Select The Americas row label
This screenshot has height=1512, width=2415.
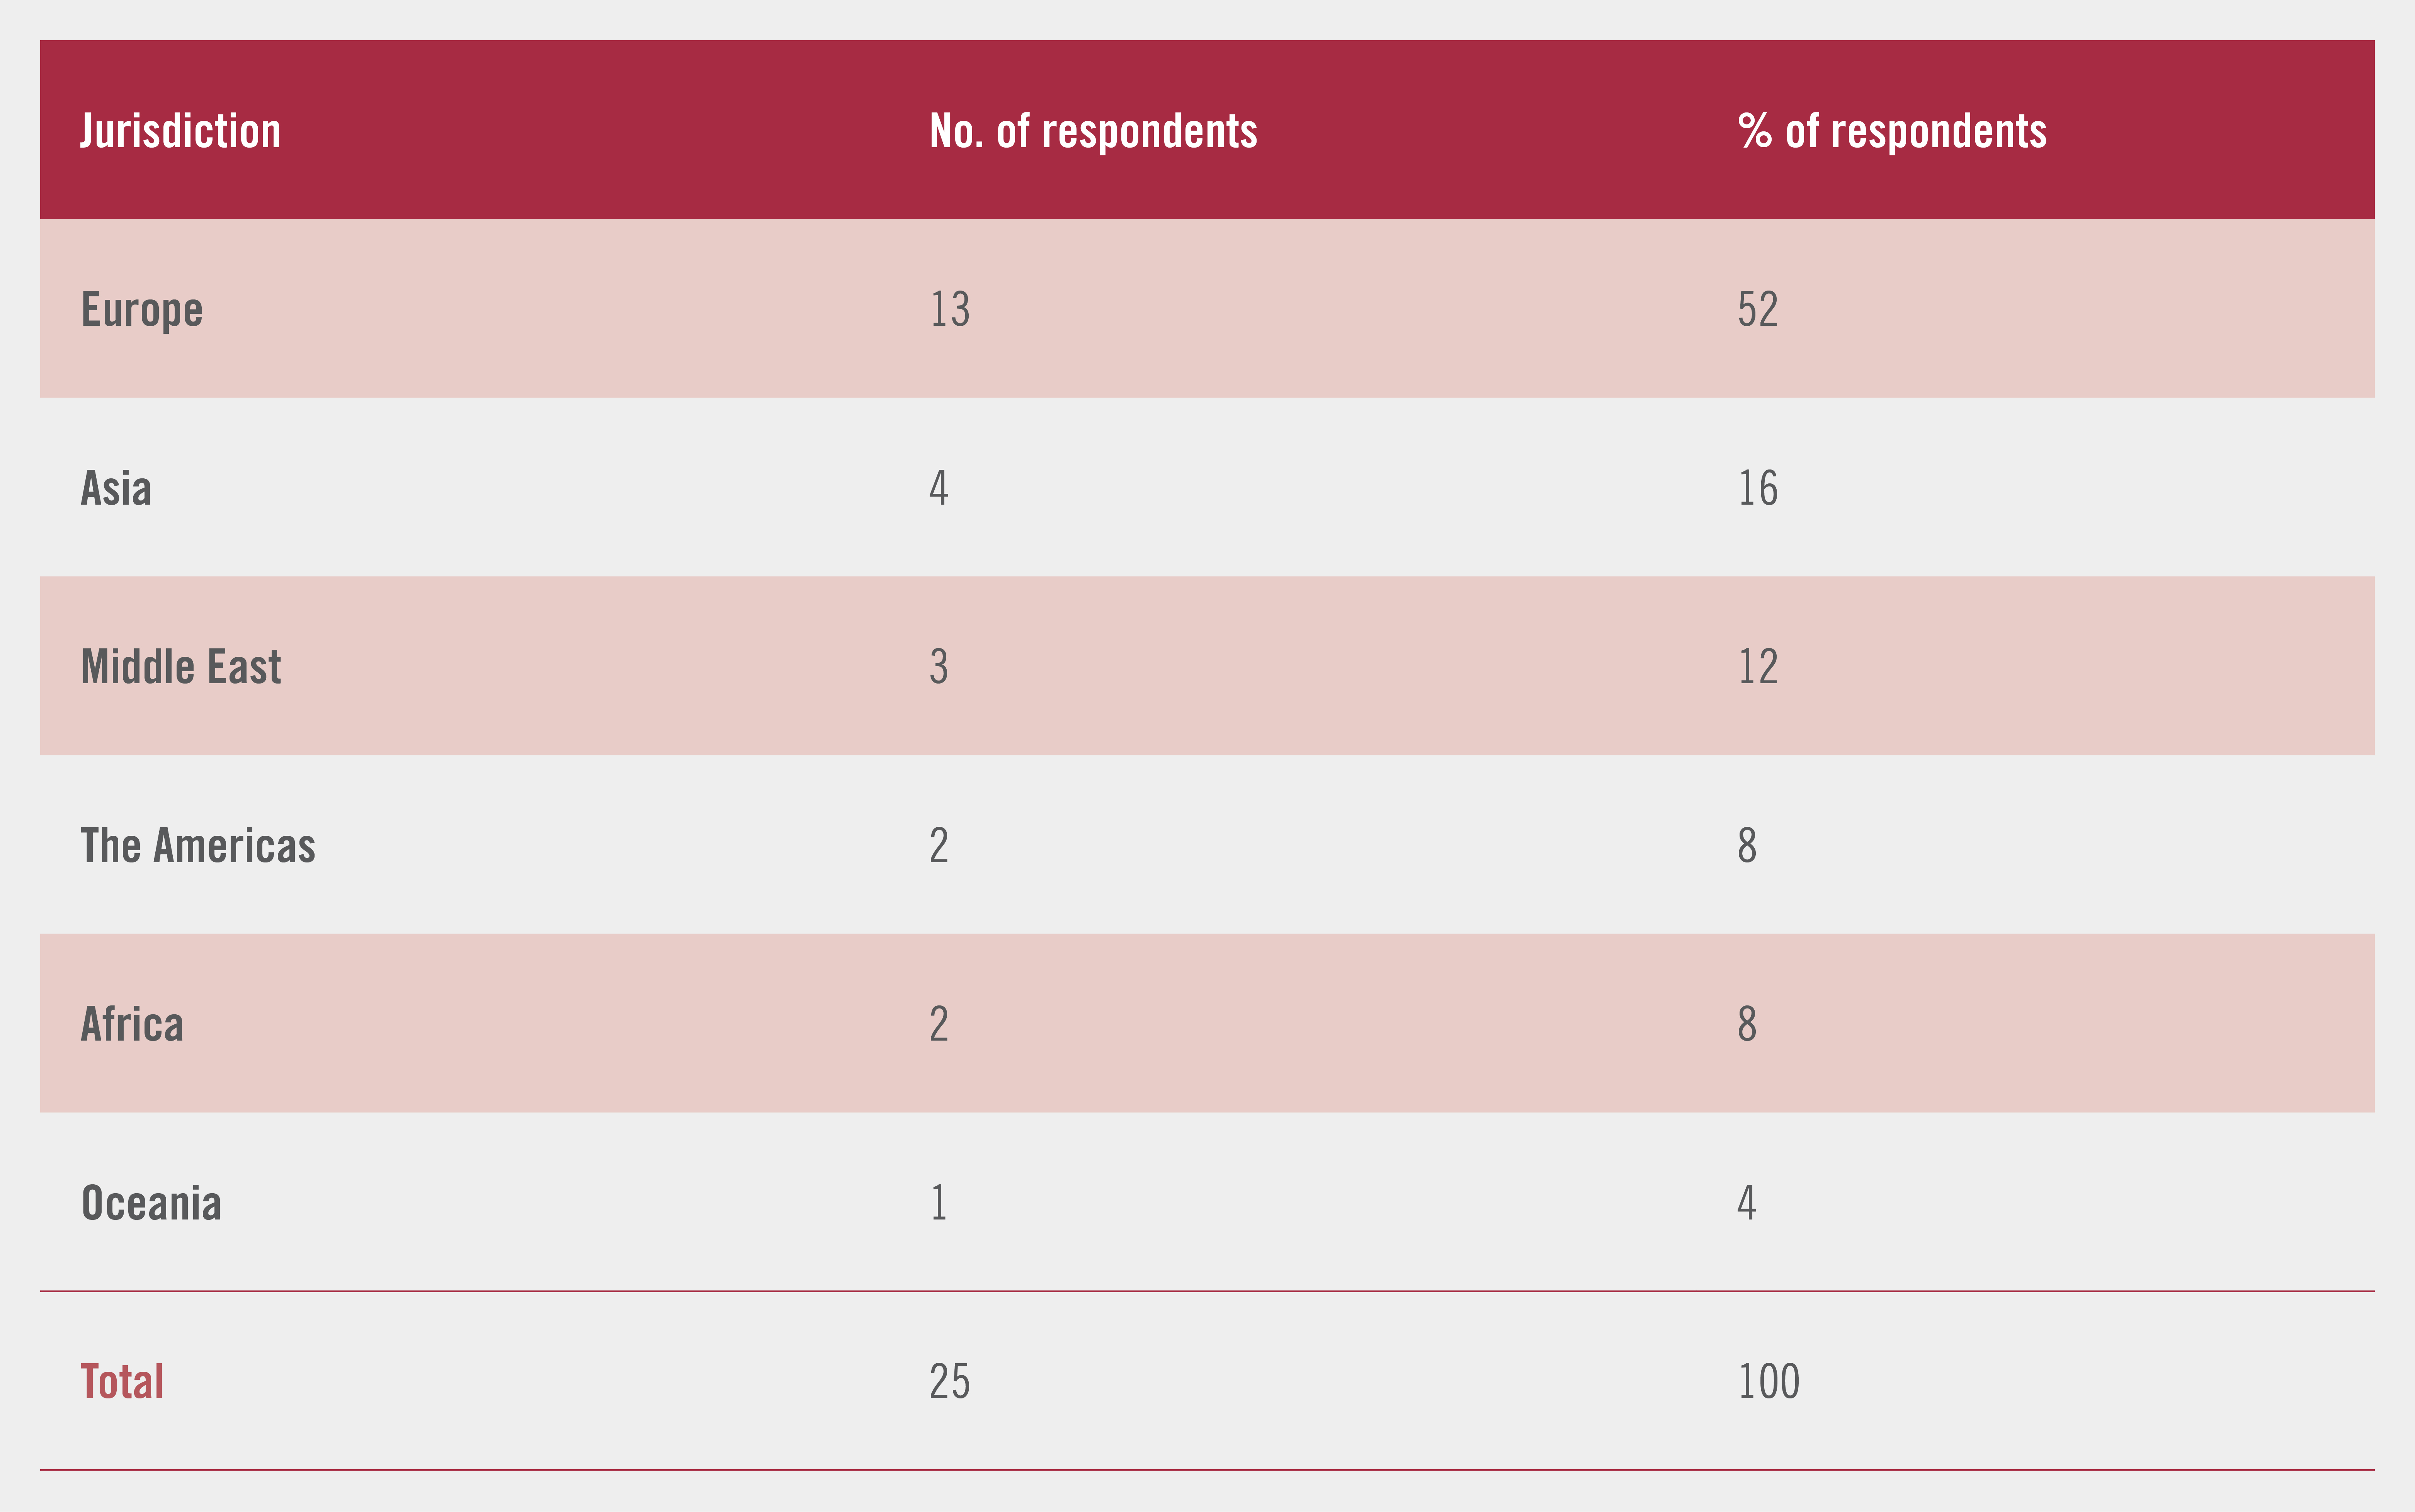[x=198, y=846]
